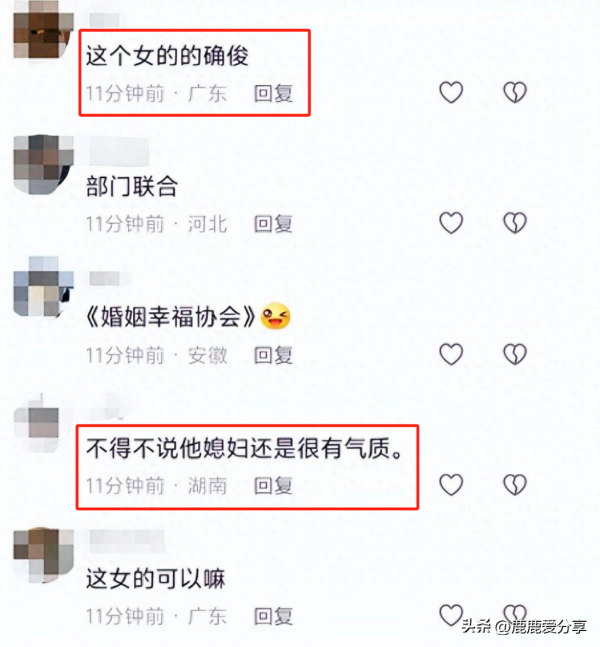Screen dimensions: 600x647
Task: Reply to the 河北 user's comment
Action: point(273,224)
